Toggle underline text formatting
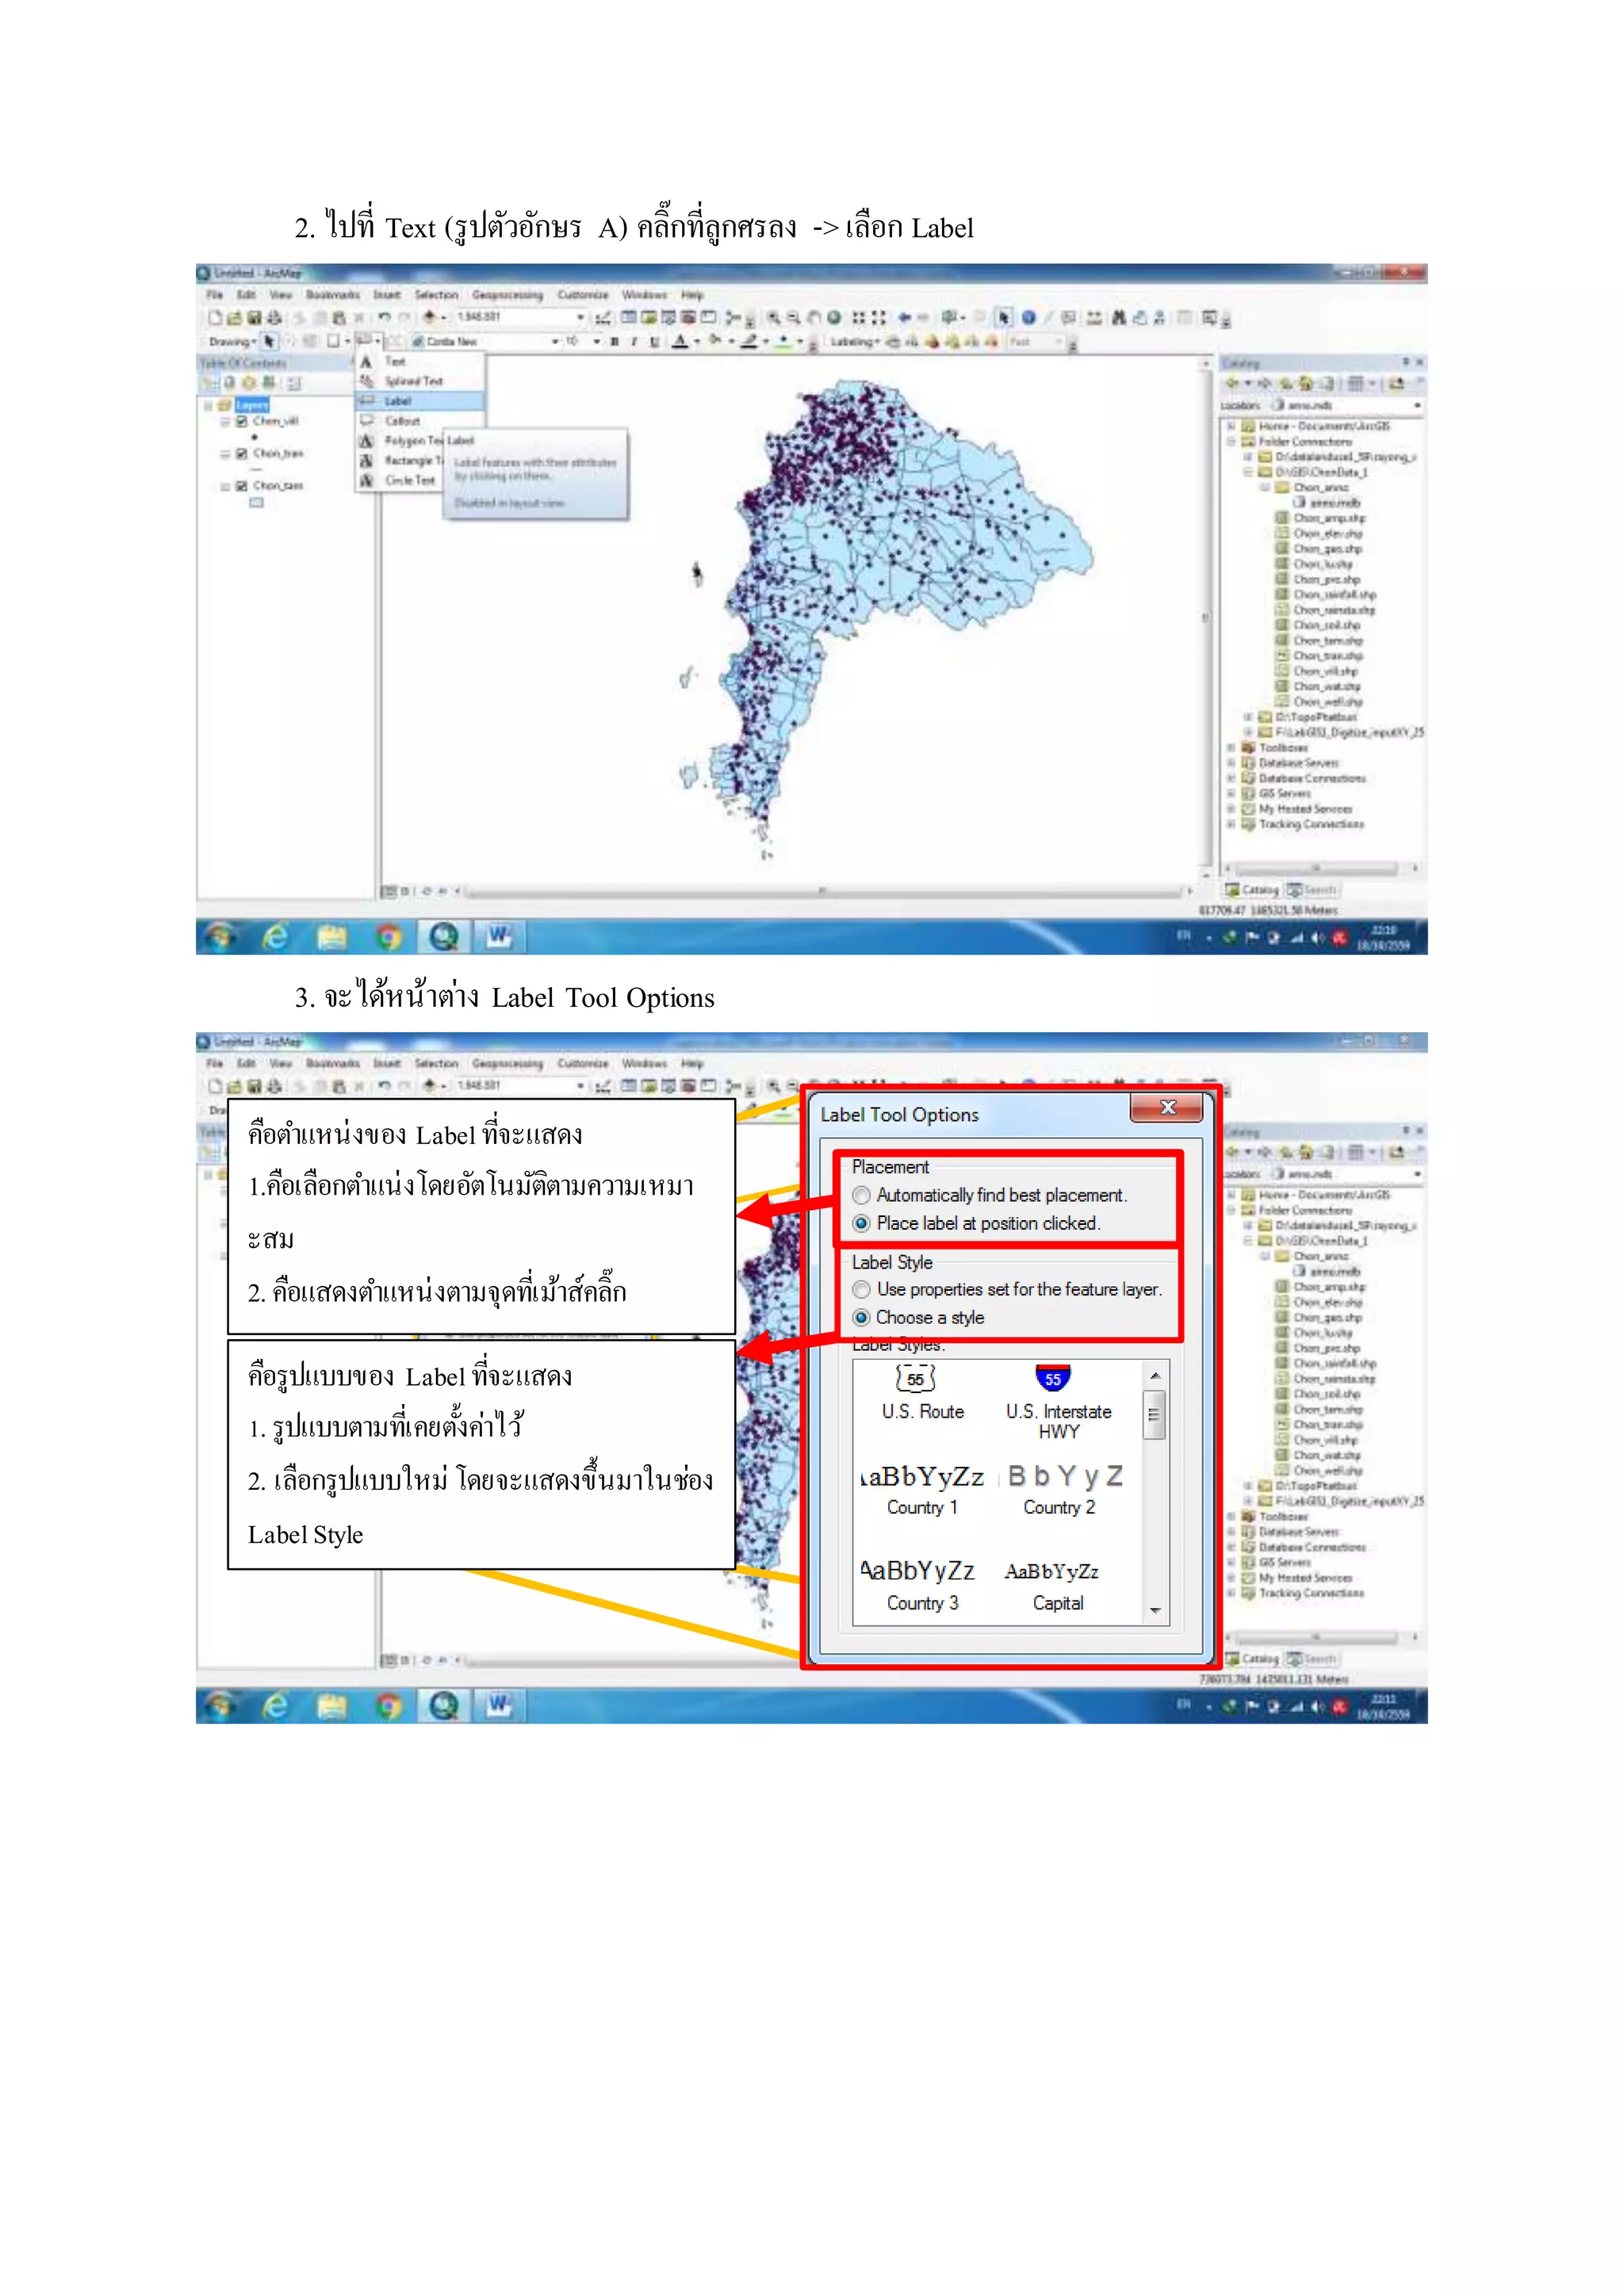The image size is (1624, 2296). (654, 342)
